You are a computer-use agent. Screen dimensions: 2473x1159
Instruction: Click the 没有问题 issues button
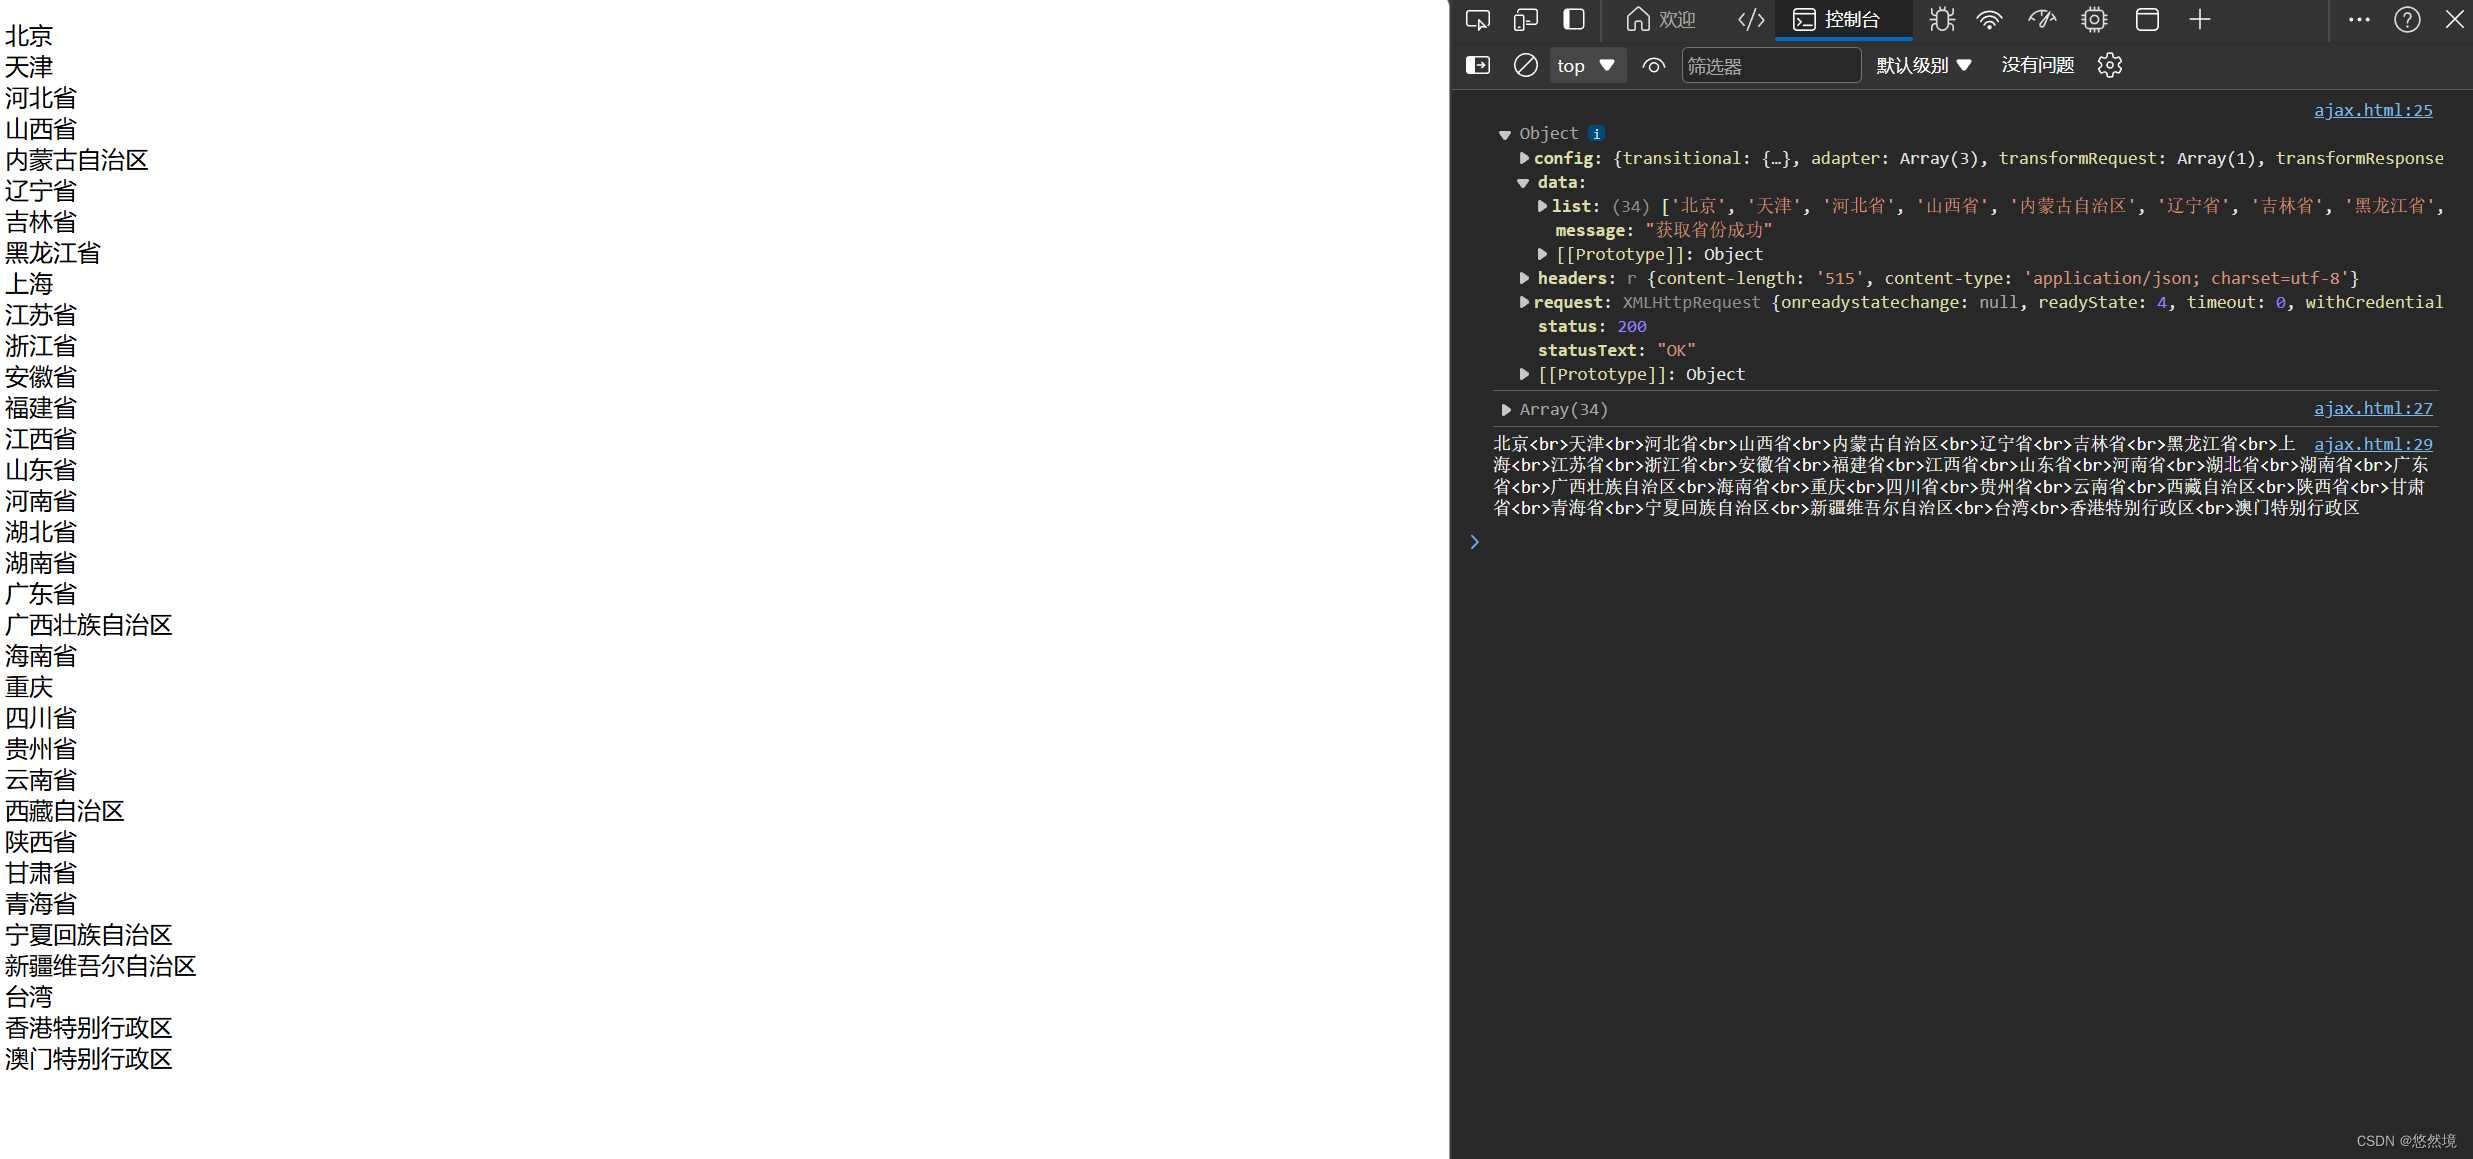[2037, 66]
